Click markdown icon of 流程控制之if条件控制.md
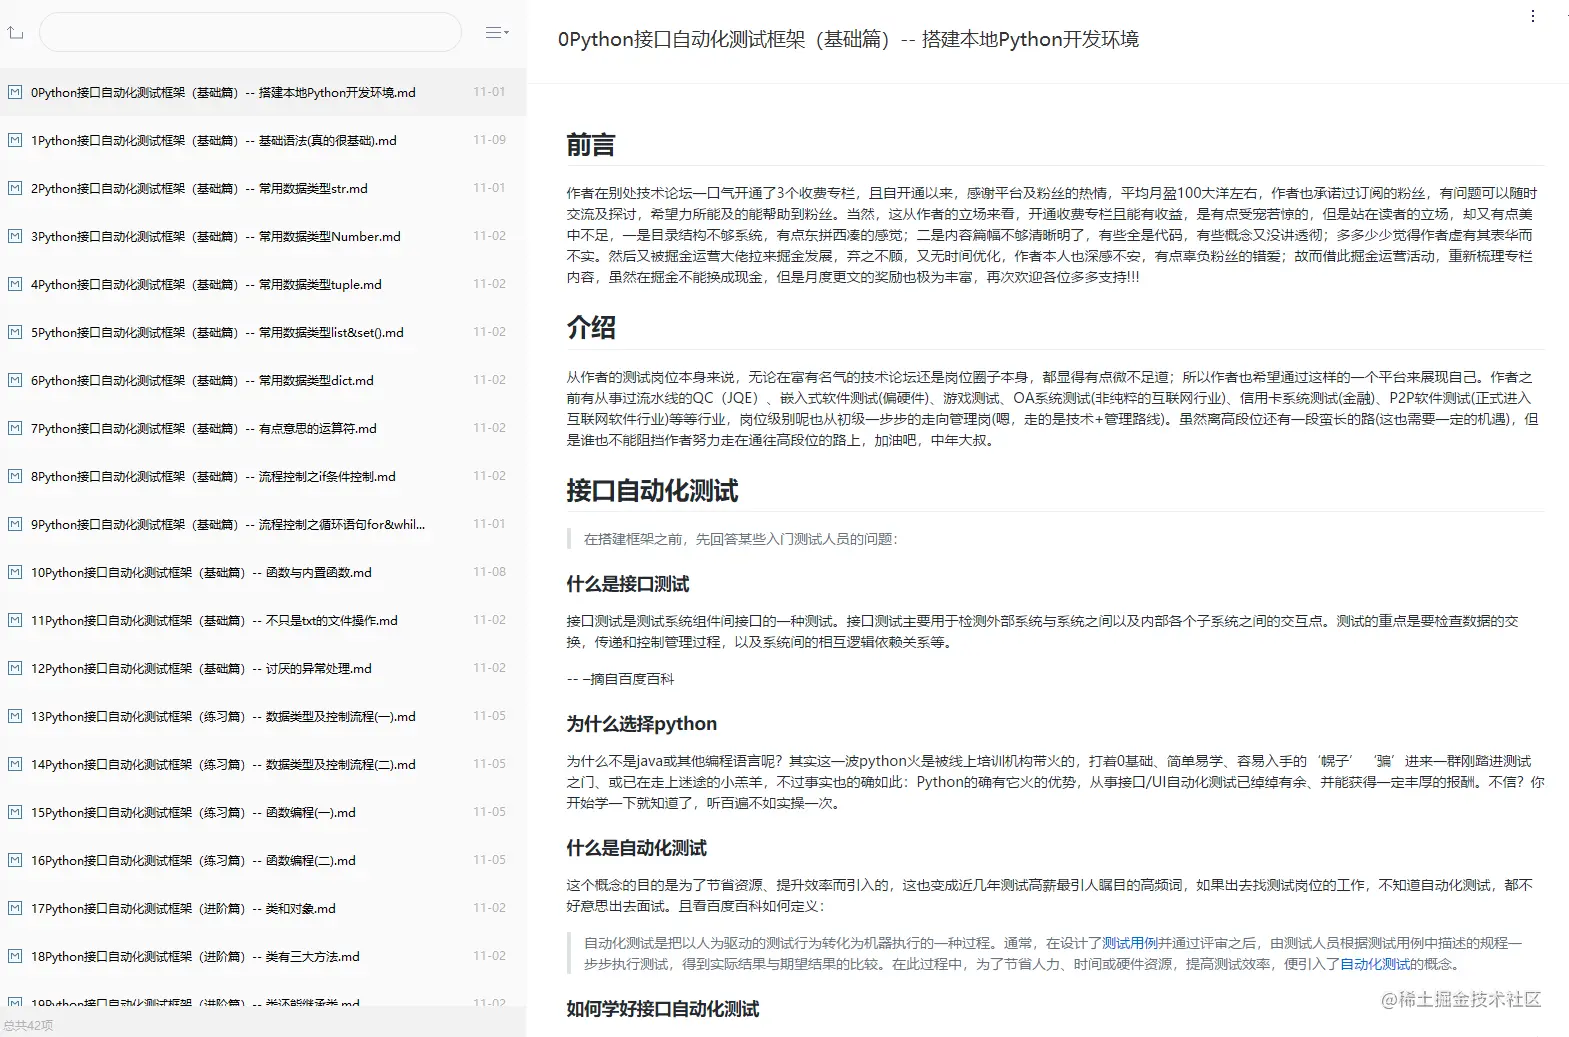The height and width of the screenshot is (1037, 1569). point(15,476)
